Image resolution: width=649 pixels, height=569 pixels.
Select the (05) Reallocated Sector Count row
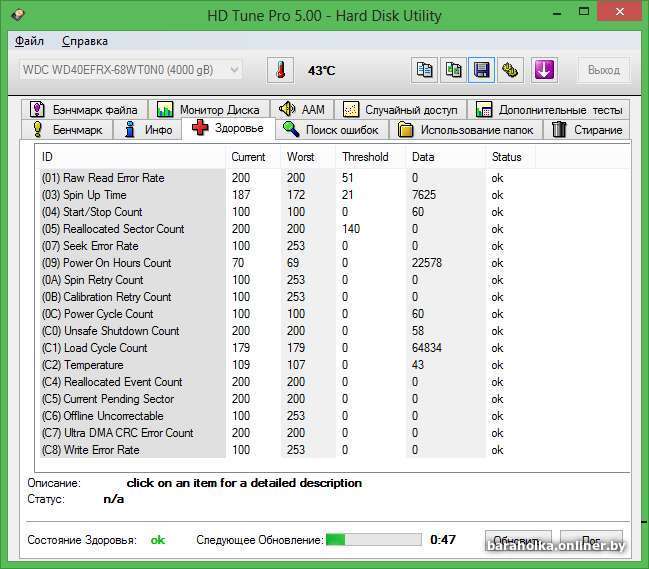point(287,229)
